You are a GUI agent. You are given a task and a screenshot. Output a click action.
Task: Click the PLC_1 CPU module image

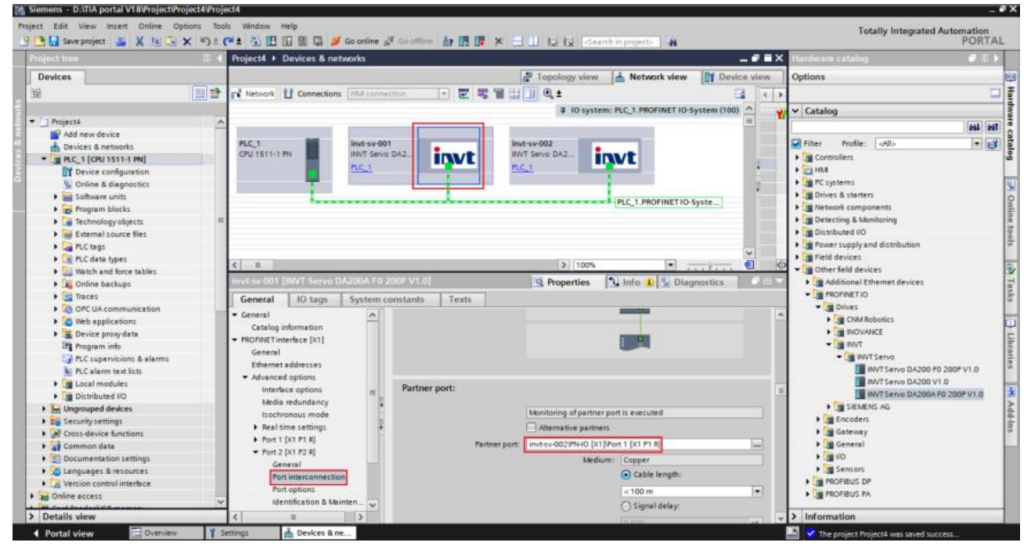313,159
